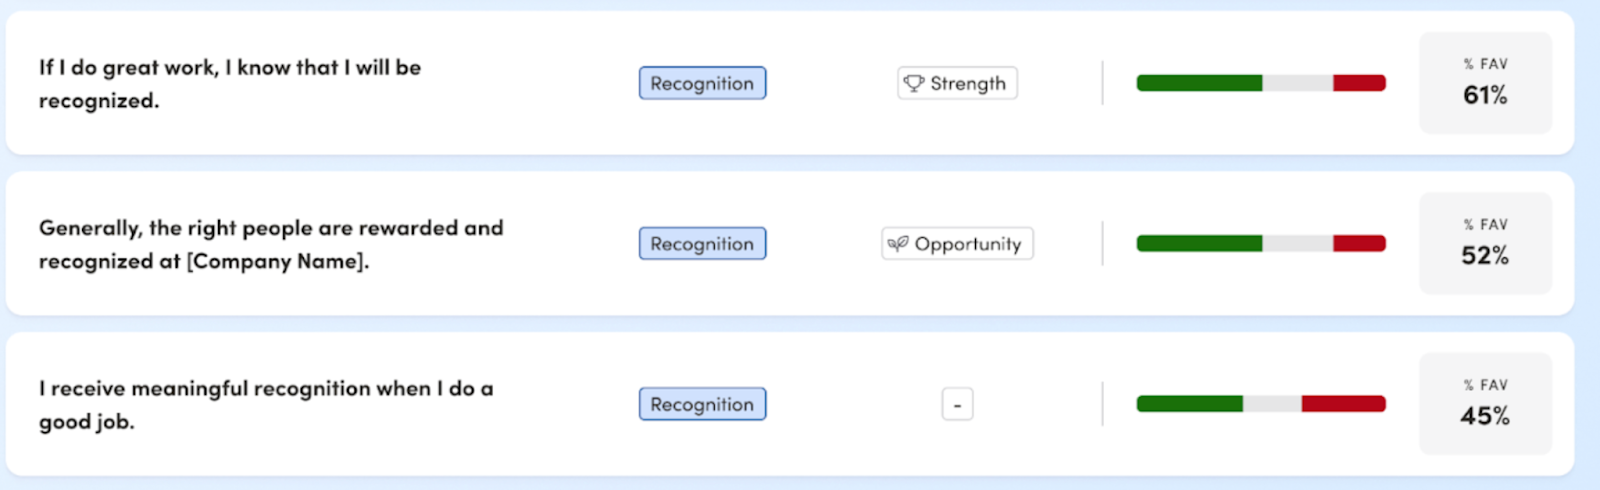Select the Recognition tag beside the 45% score
Viewport: 1600px width, 490px height.
[x=702, y=404]
